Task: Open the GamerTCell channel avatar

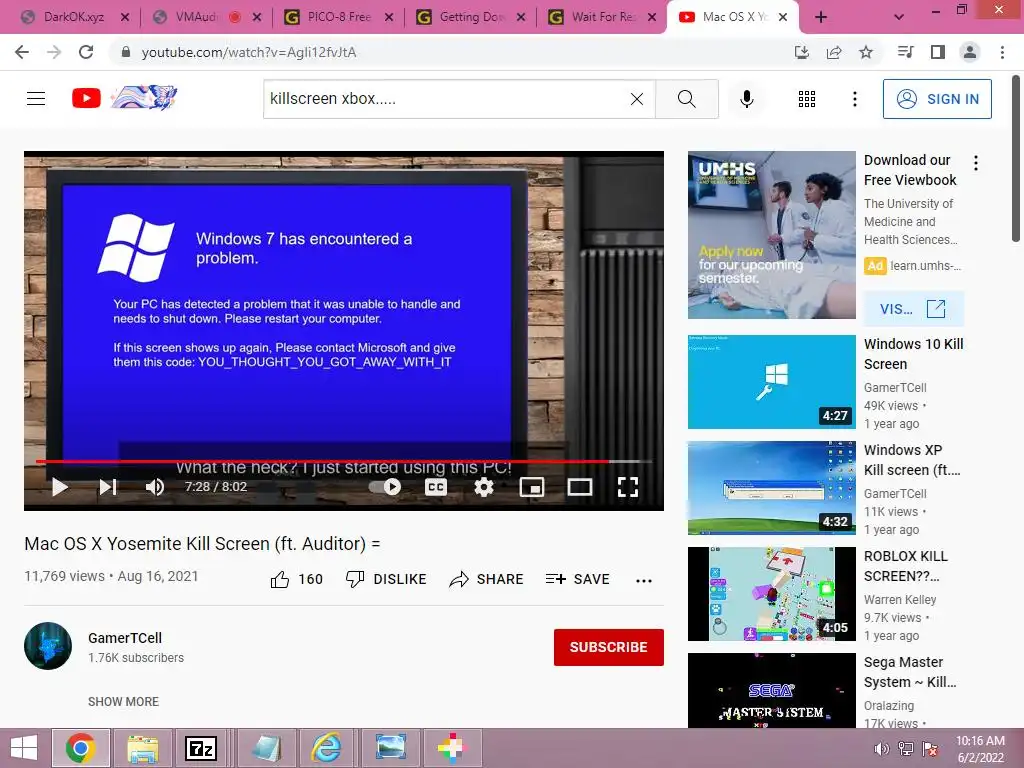Action: click(x=48, y=646)
